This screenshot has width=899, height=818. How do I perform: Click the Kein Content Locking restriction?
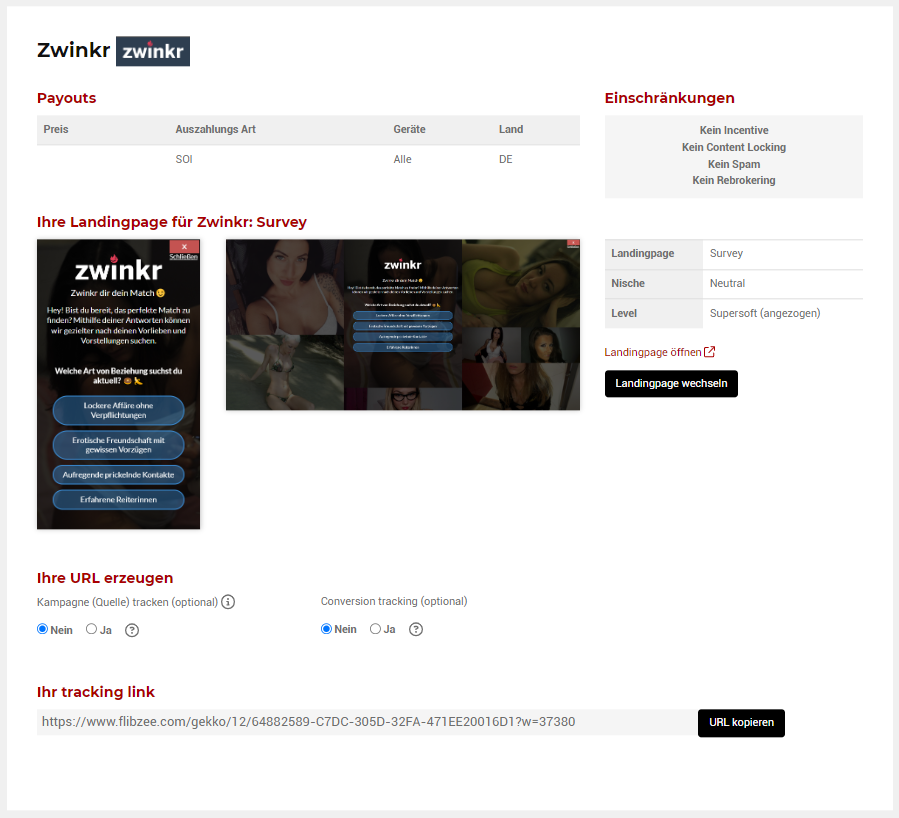(734, 147)
